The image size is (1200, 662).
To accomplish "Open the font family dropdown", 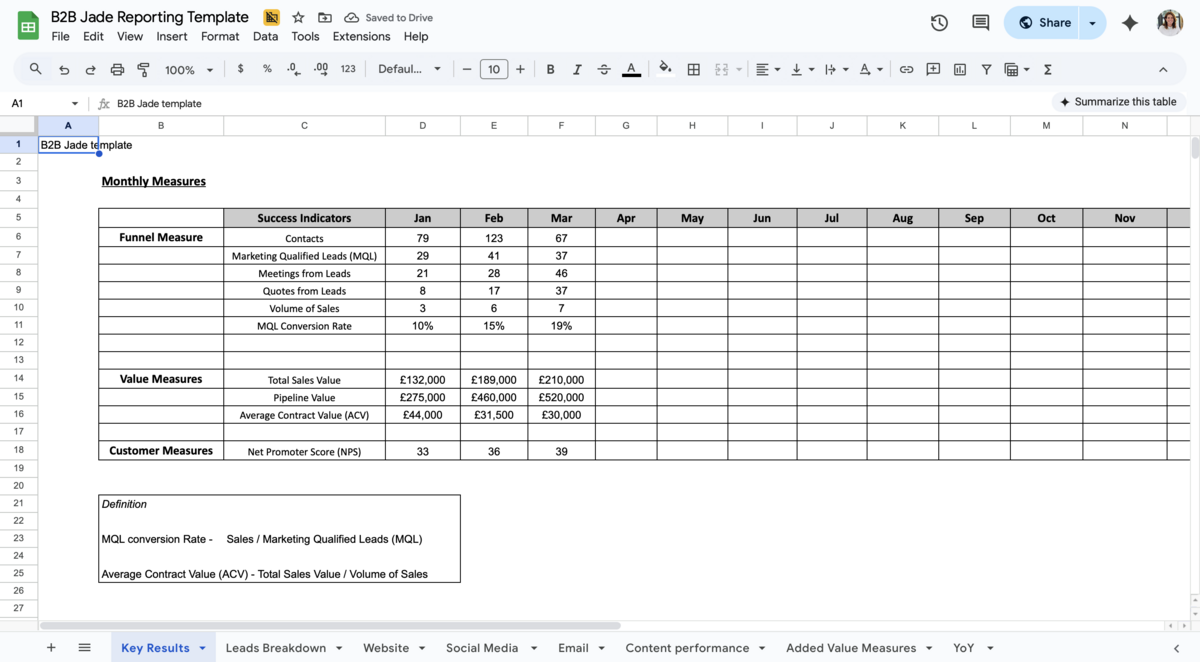I will click(409, 69).
